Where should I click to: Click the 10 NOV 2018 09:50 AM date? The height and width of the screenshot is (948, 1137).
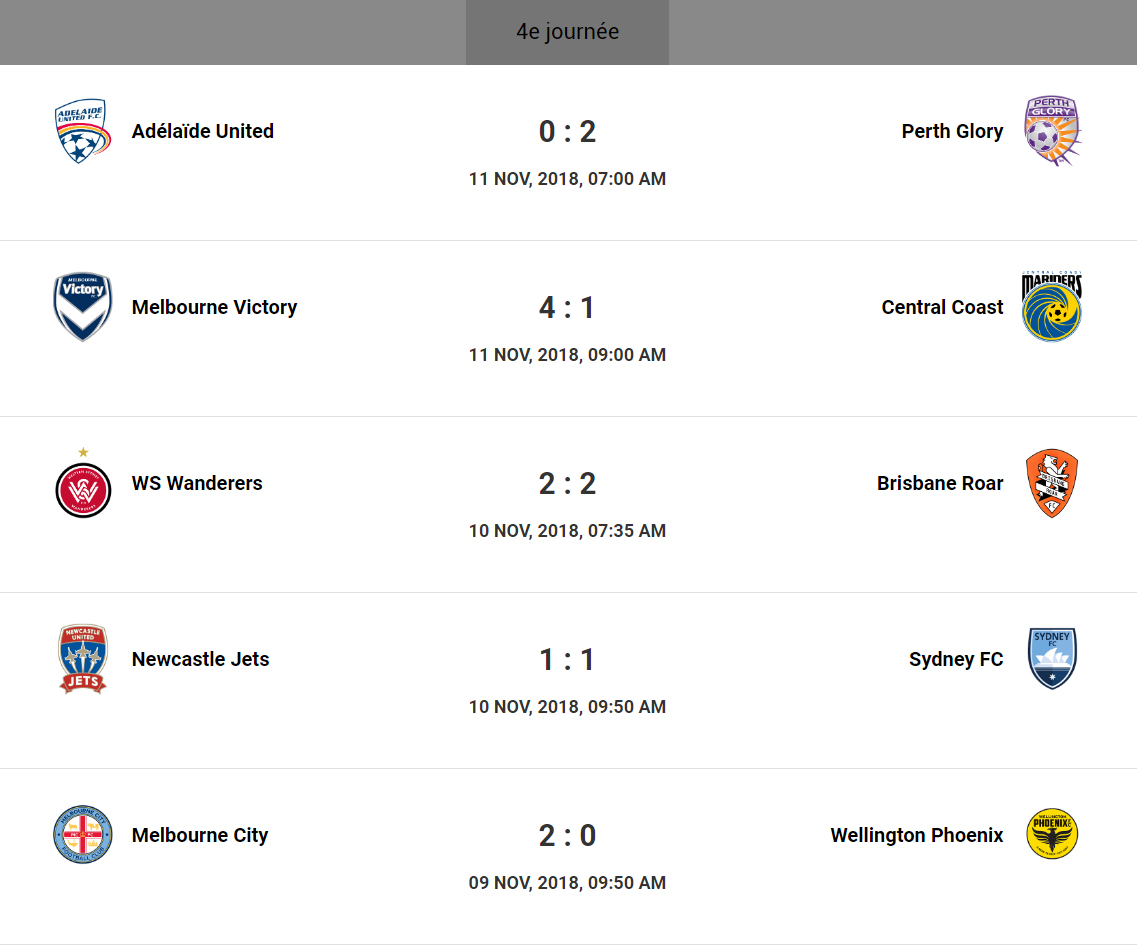tap(567, 707)
